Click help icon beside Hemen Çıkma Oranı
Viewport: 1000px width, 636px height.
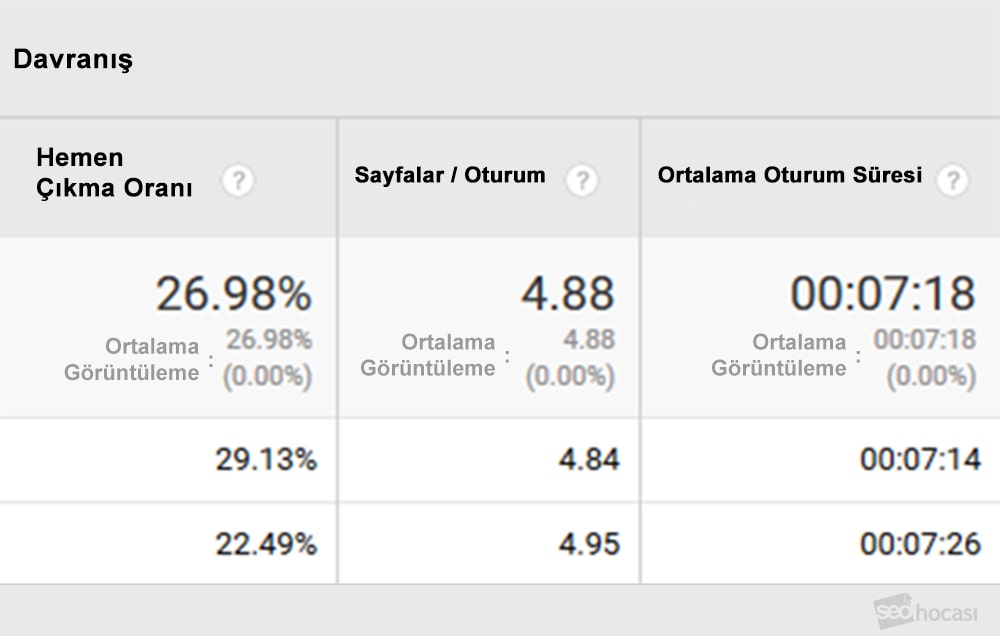tap(238, 181)
